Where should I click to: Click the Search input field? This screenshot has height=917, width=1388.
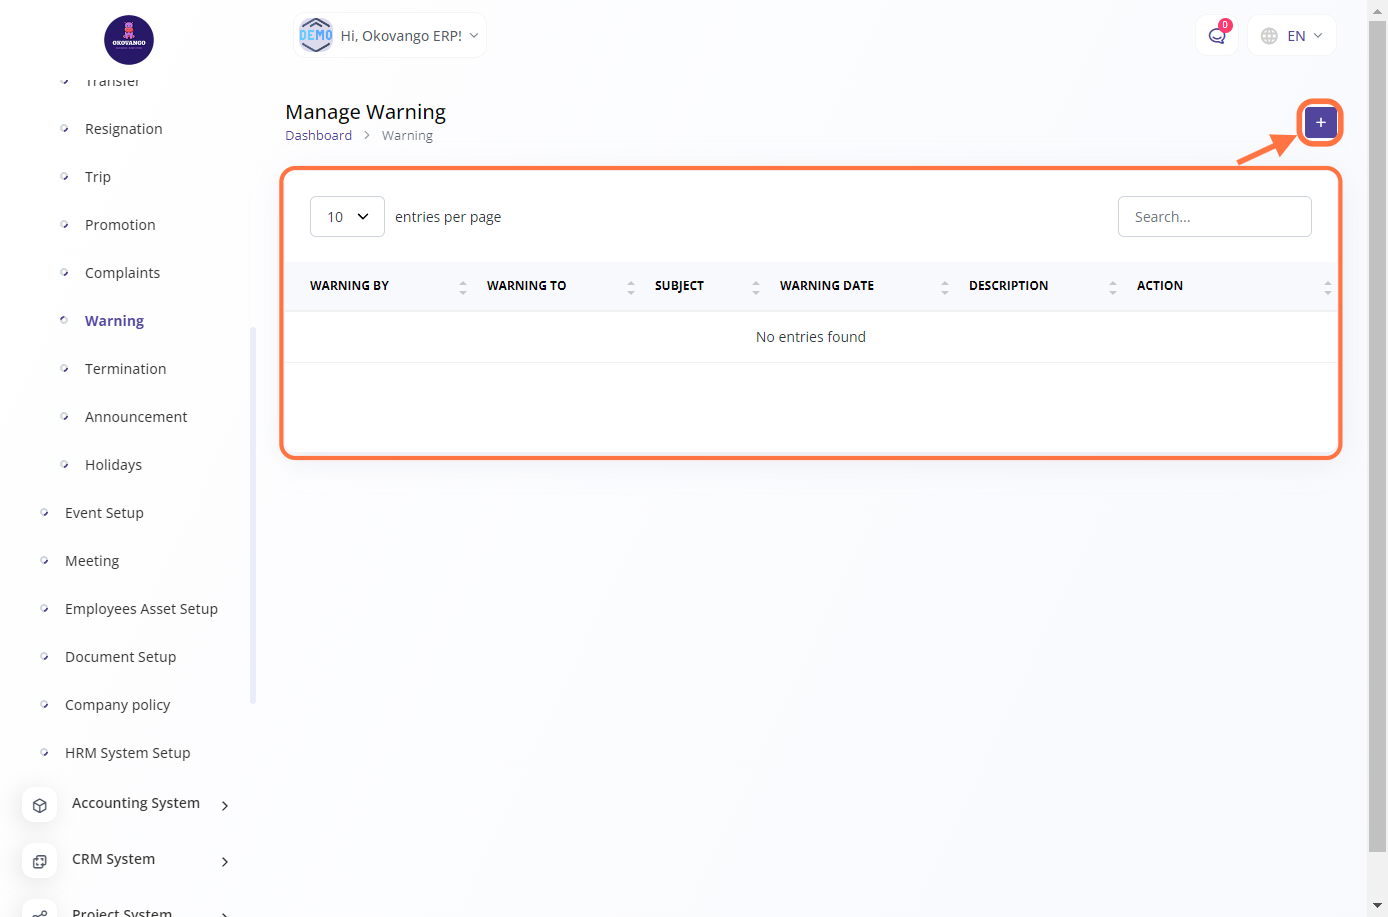1214,217
